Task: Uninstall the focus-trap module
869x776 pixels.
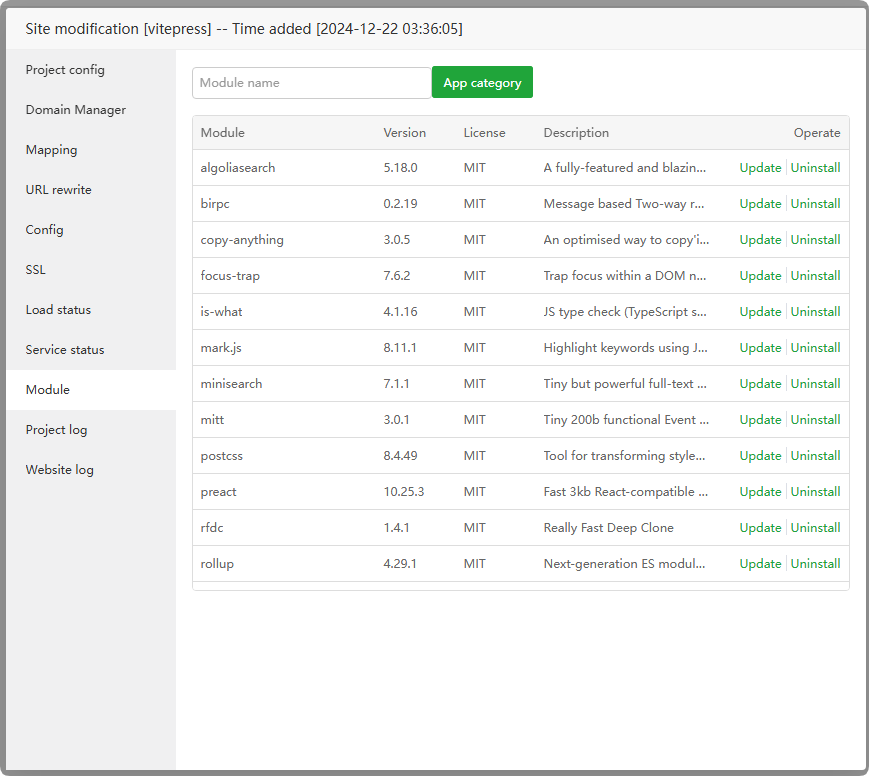Action: (x=815, y=276)
